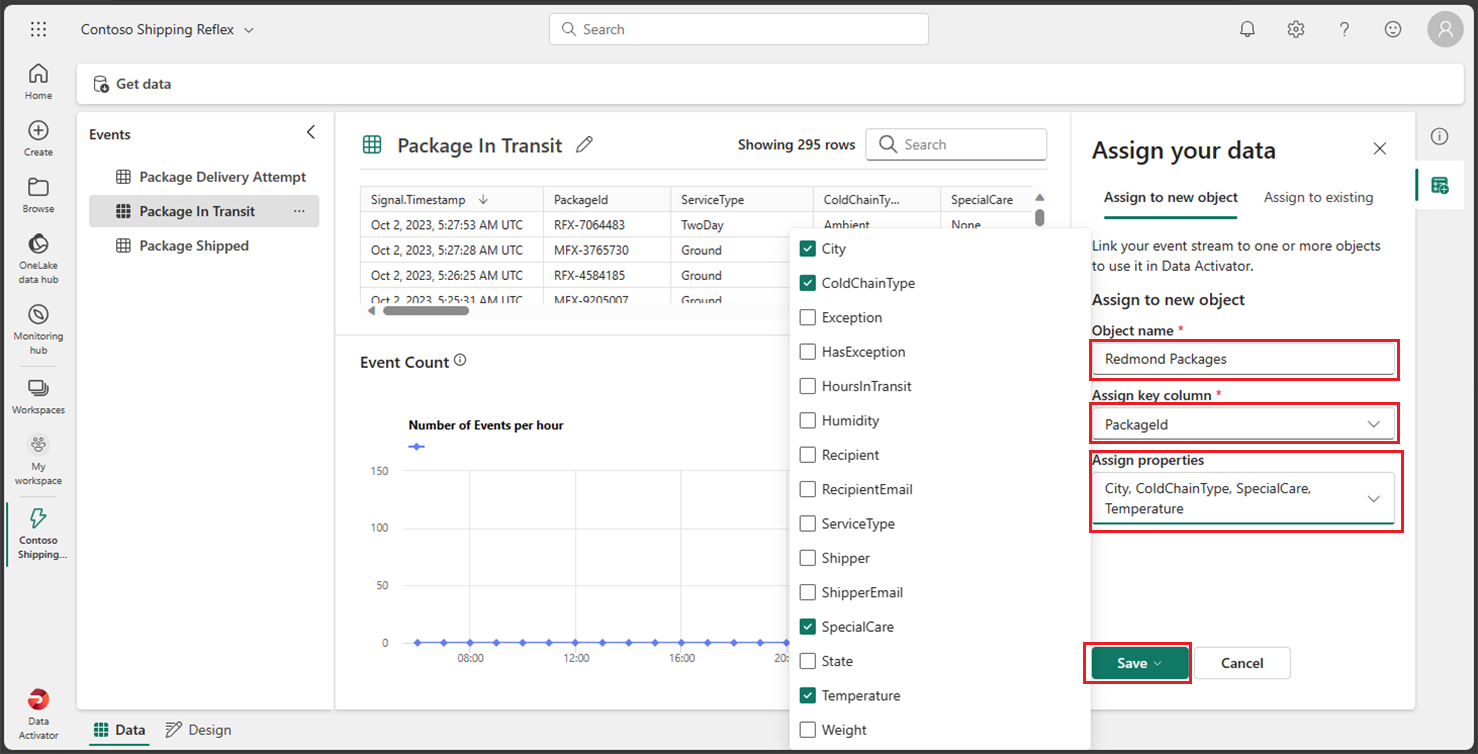This screenshot has height=754, width=1478.
Task: Edit the Package In Transit name pencil
Action: (585, 145)
